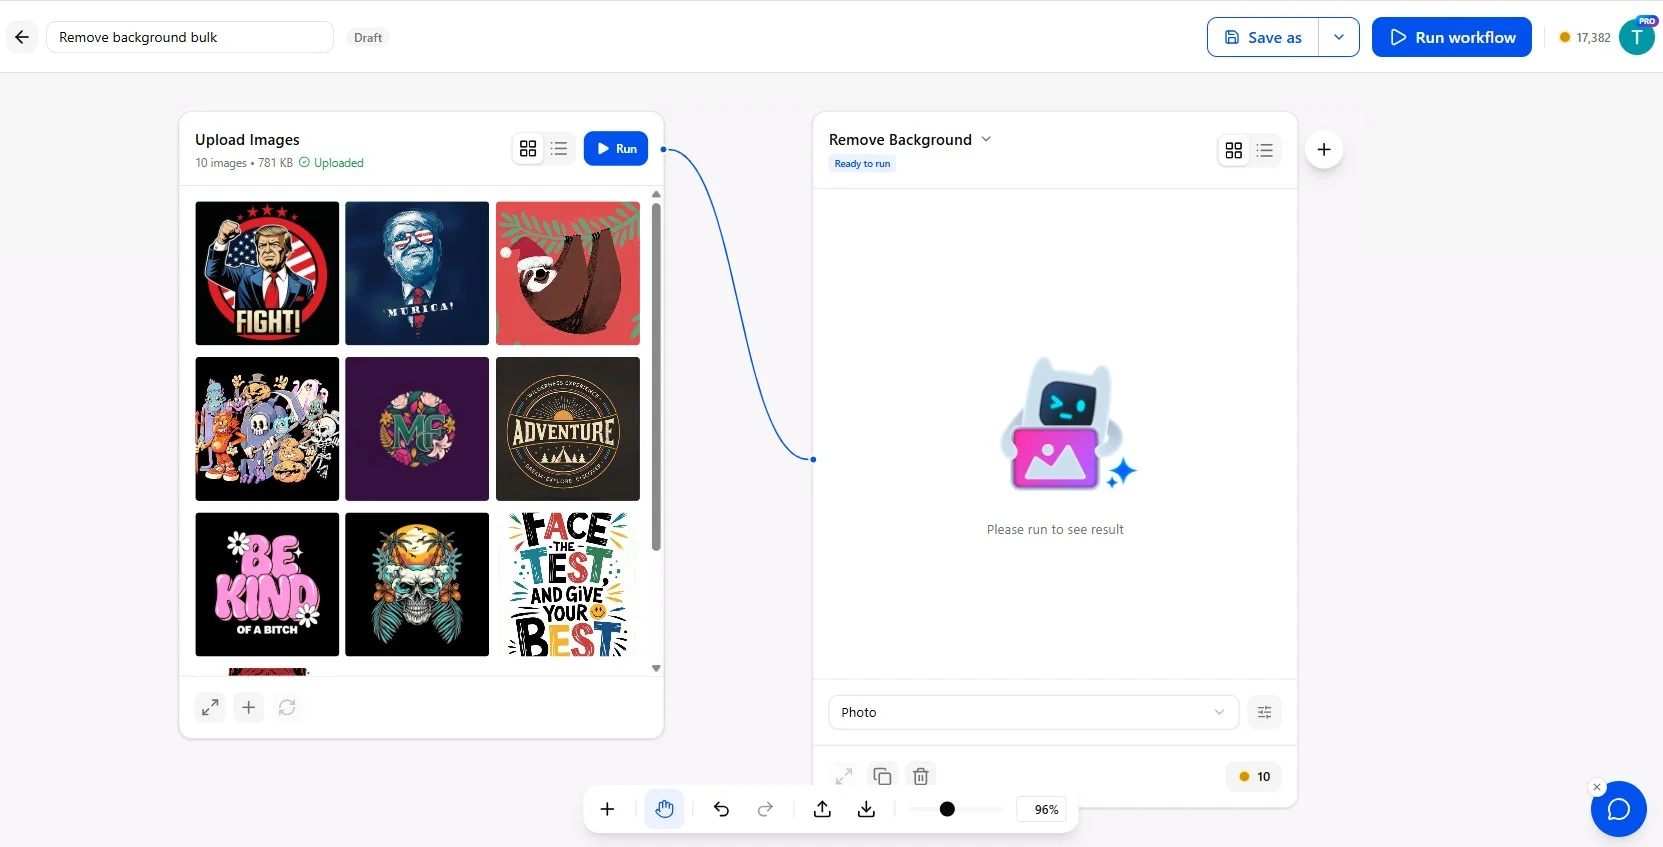Expand the Remove Background node title dropdown
The width and height of the screenshot is (1663, 847).
pos(986,139)
